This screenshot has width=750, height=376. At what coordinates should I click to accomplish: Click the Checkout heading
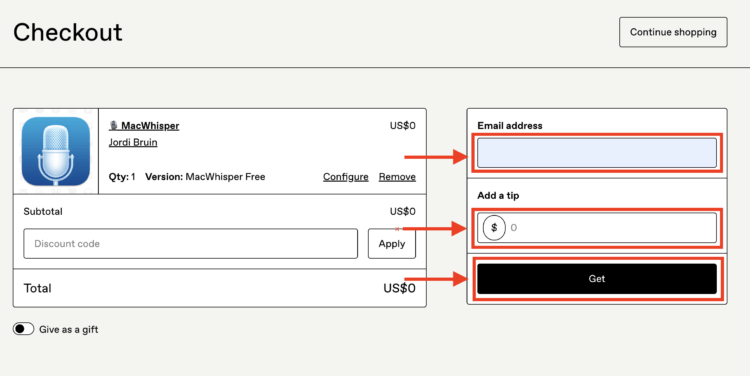click(x=67, y=33)
